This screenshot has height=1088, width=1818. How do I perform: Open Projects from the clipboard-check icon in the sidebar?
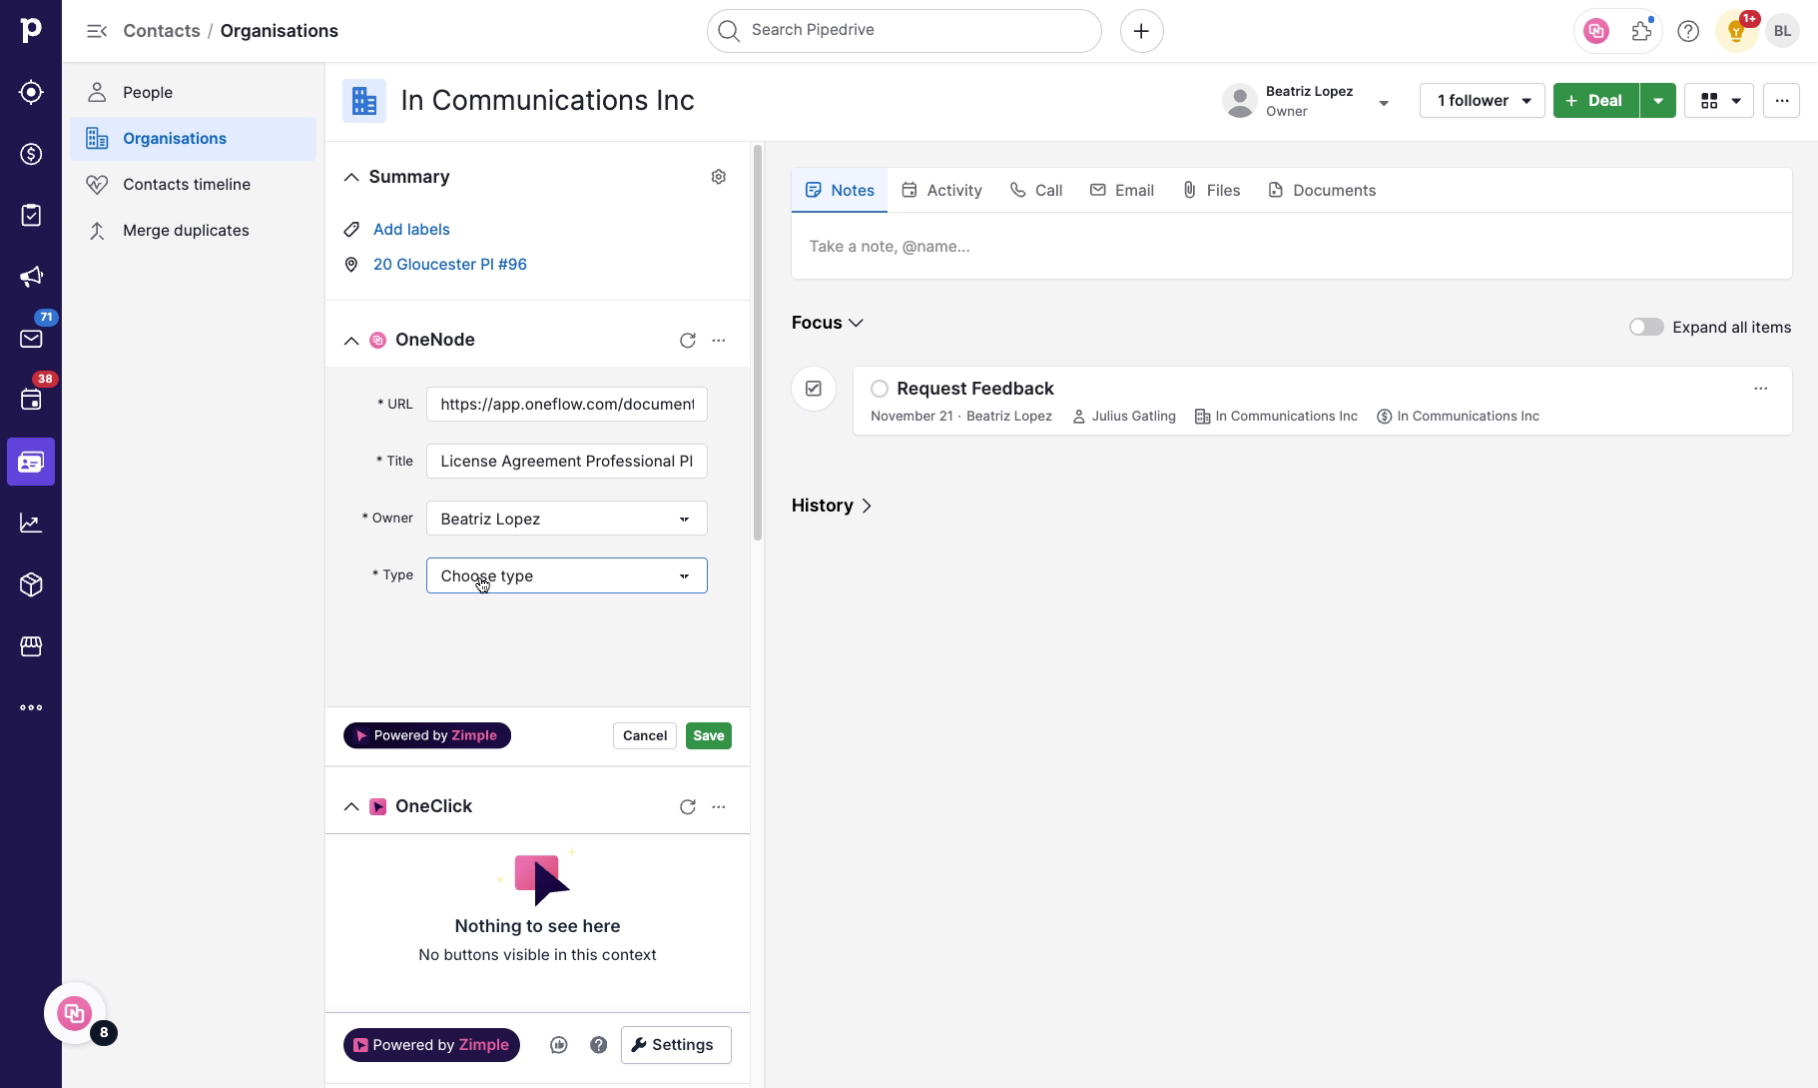click(31, 215)
